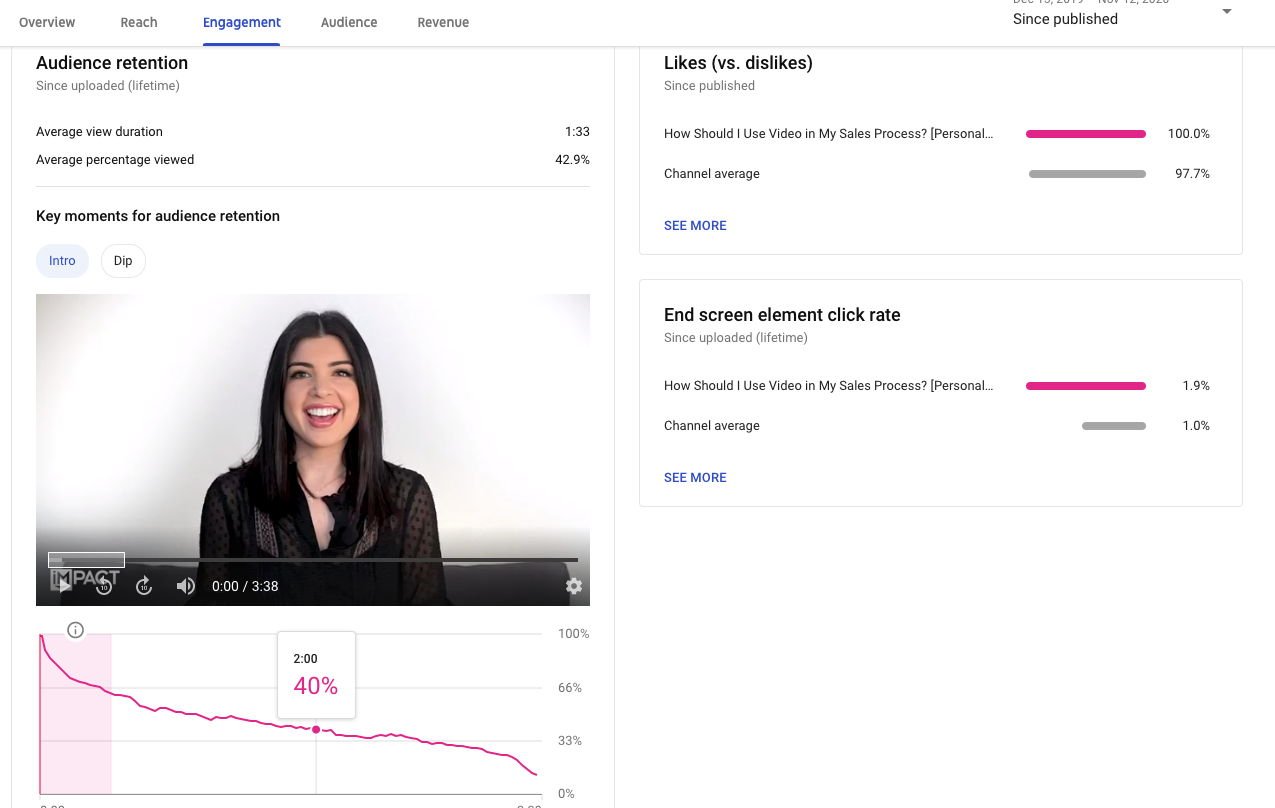Click SEE MORE under End screen card

pos(695,478)
